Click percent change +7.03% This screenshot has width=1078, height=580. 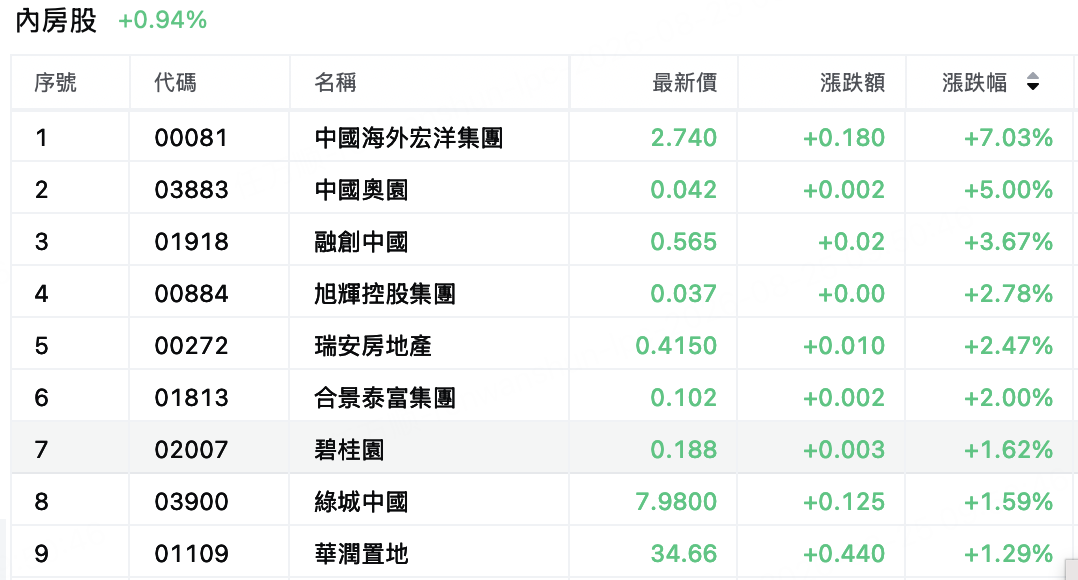click(x=1009, y=138)
